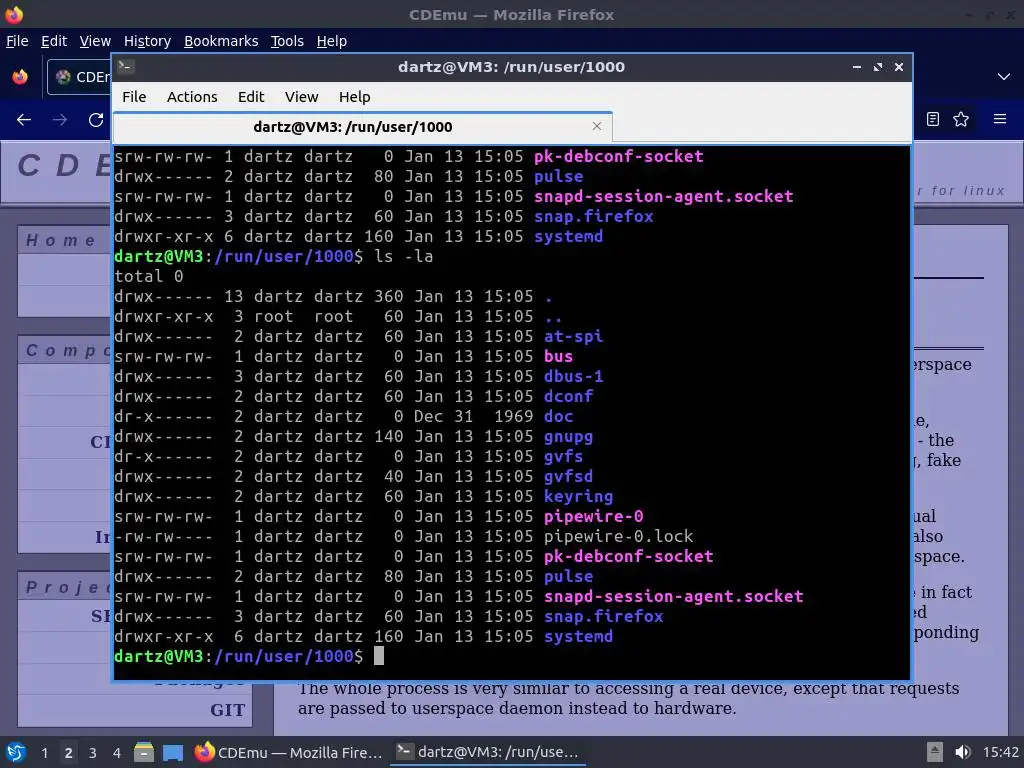Open Firefox Help menu

click(x=331, y=41)
